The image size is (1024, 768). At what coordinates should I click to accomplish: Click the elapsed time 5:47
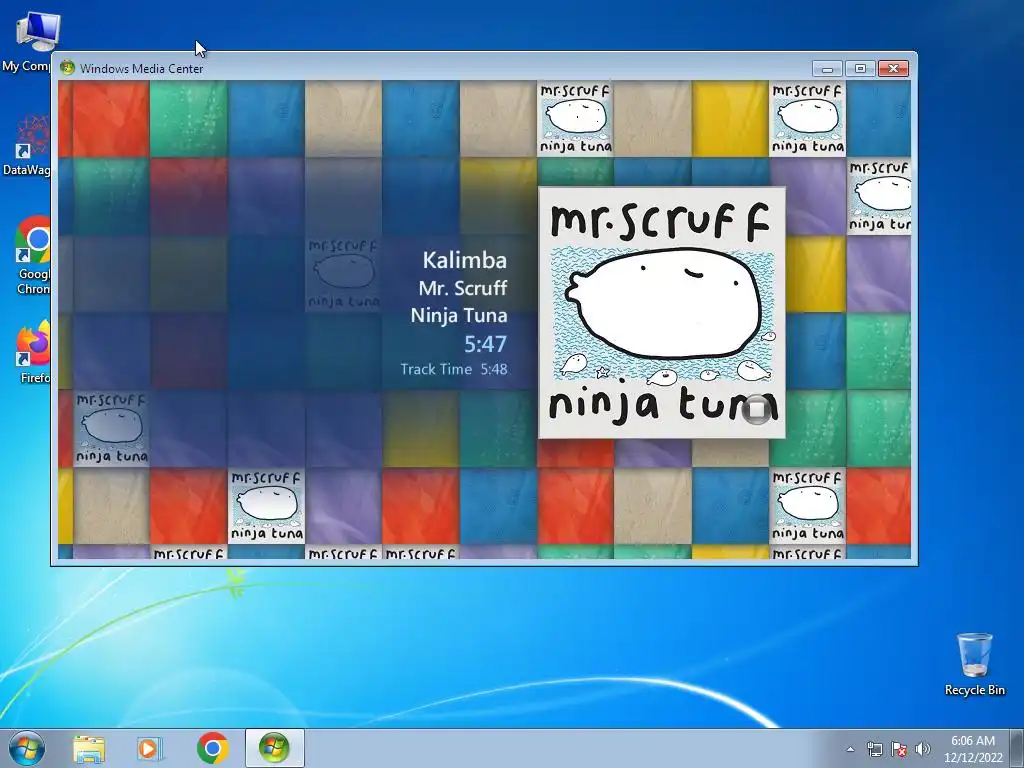coord(485,344)
